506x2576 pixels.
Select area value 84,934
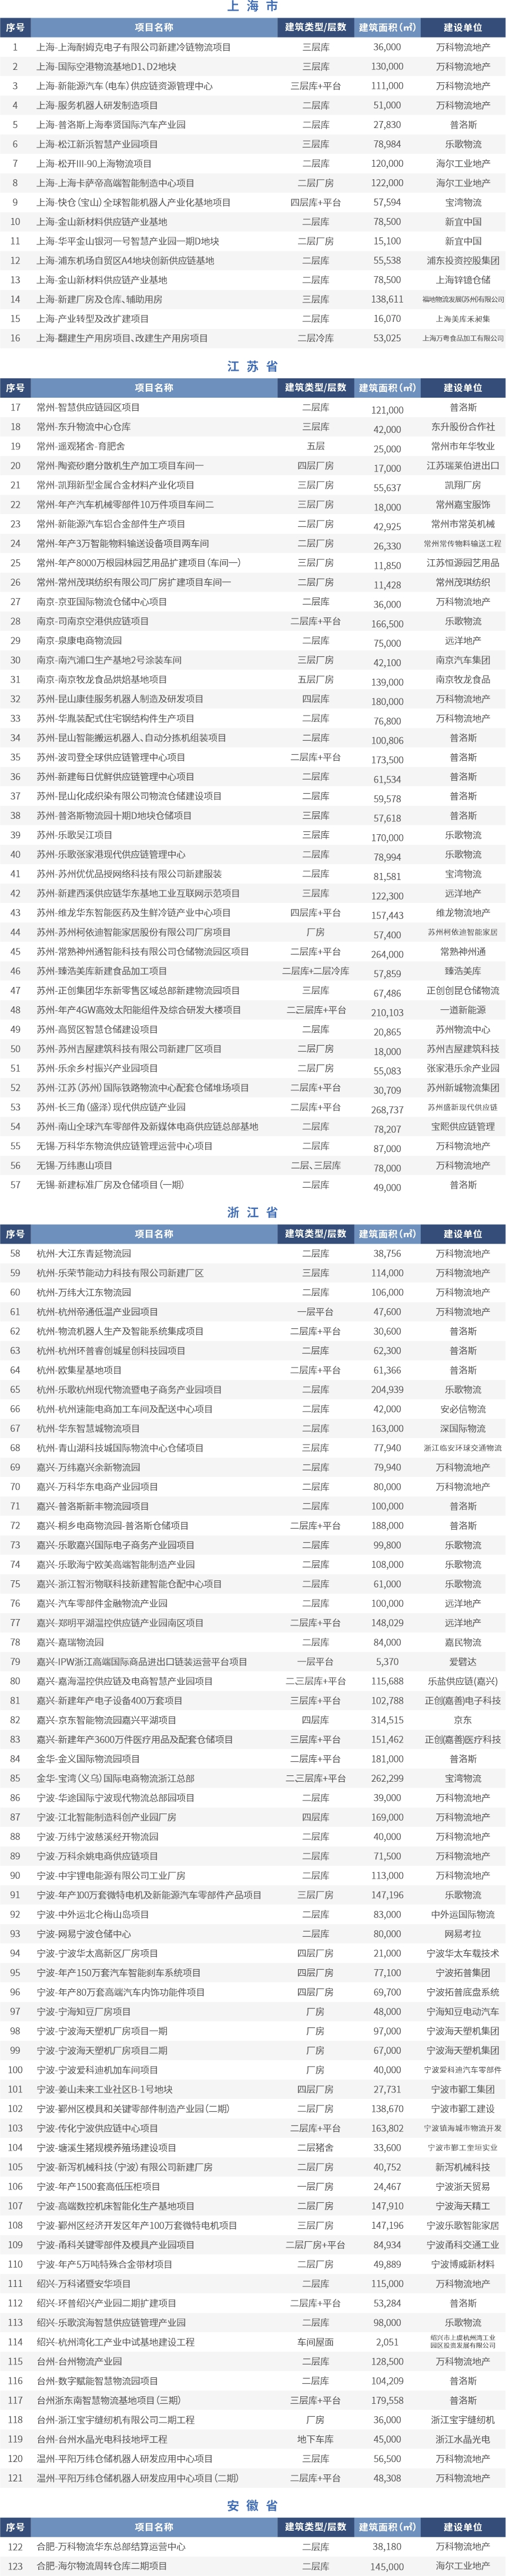pyautogui.click(x=387, y=2245)
